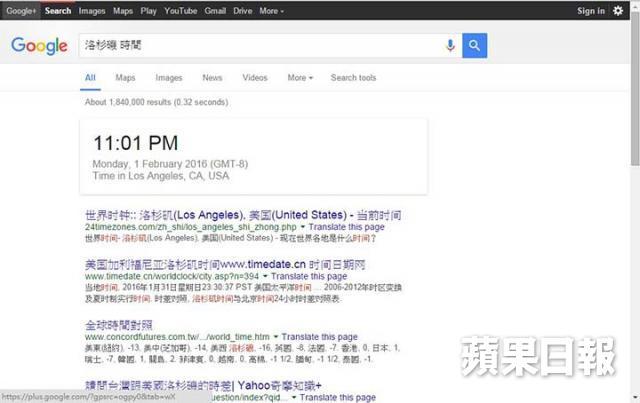
Task: Open YouTube in the top bar
Action: 180,11
